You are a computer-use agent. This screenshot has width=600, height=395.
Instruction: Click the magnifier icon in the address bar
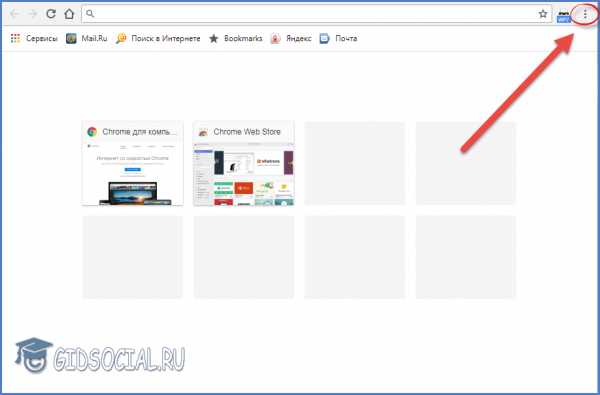tap(90, 14)
